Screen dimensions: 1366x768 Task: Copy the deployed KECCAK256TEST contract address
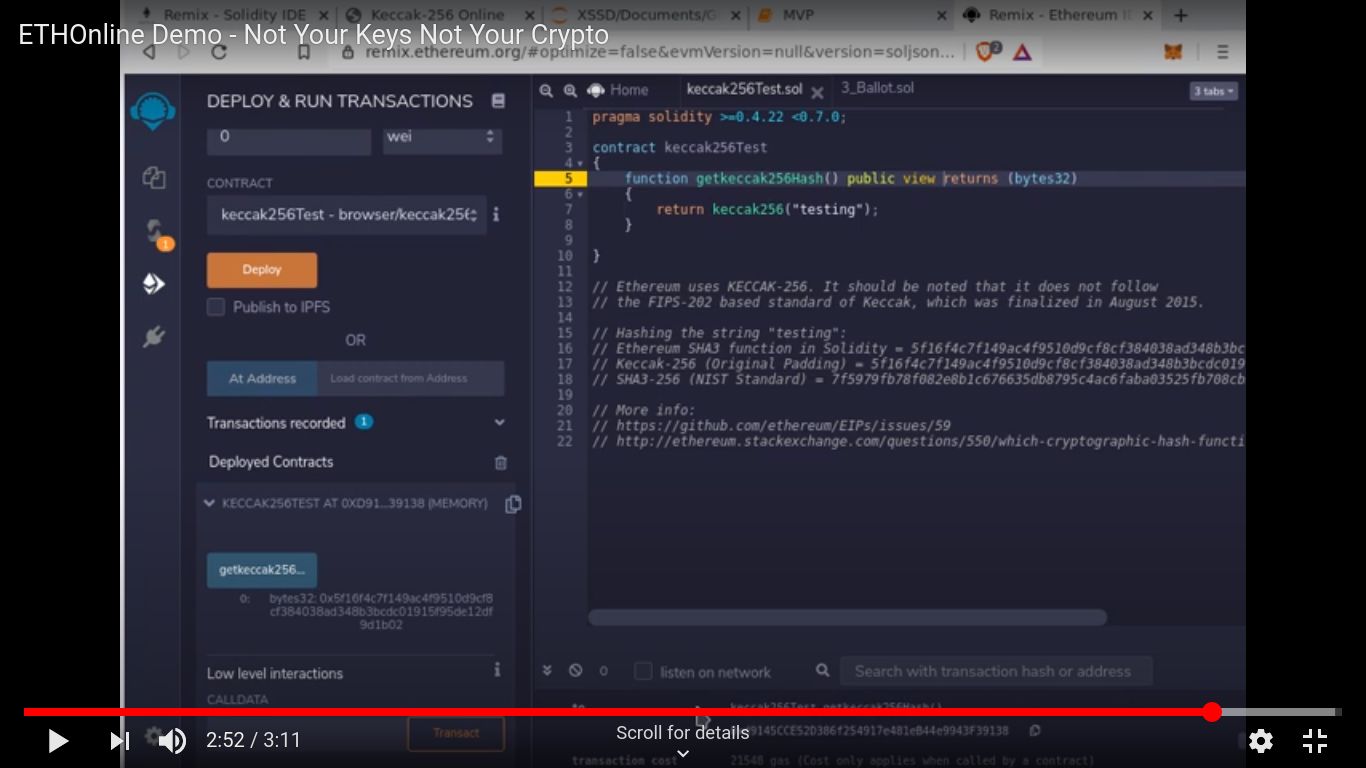(x=513, y=504)
